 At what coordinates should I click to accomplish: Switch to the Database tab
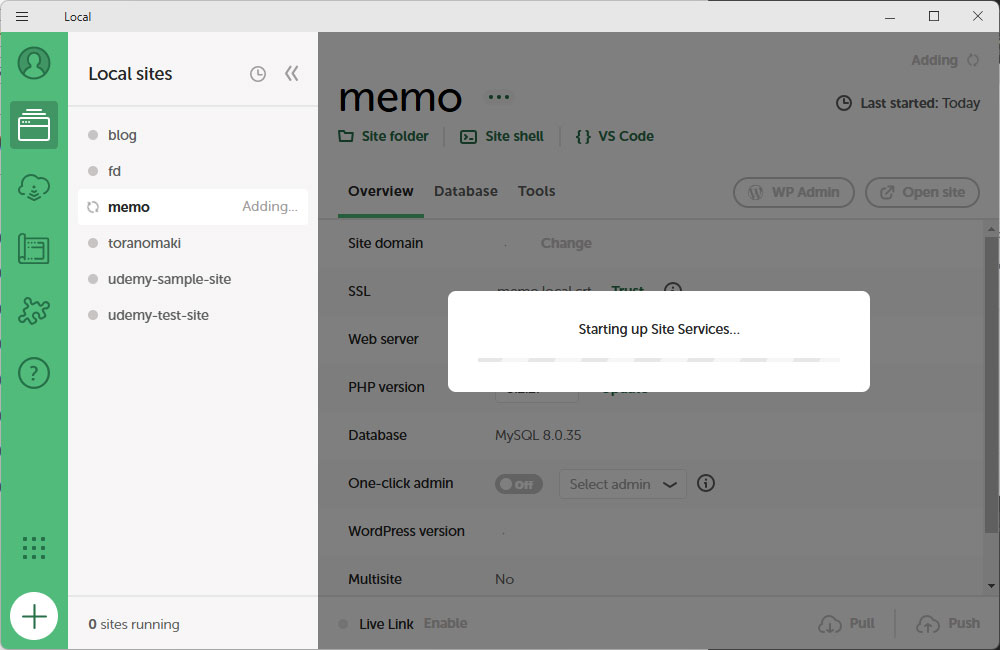coord(465,191)
